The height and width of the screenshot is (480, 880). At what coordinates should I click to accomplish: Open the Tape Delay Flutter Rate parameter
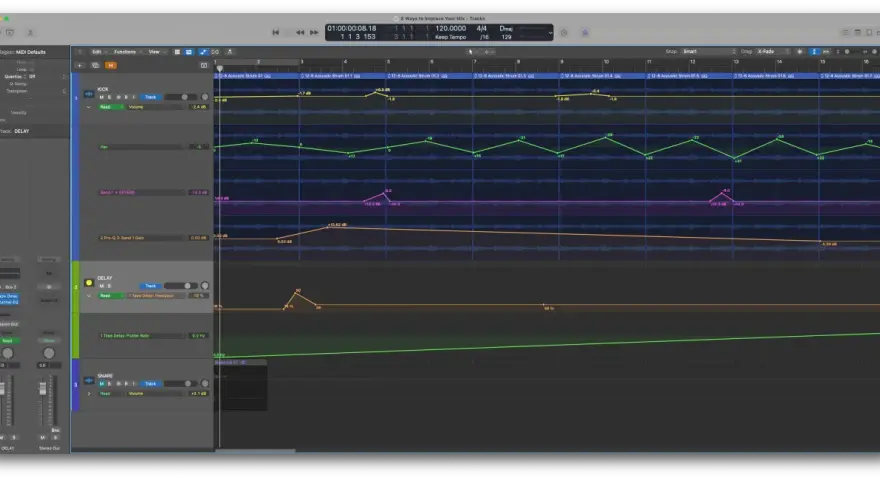tap(141, 336)
